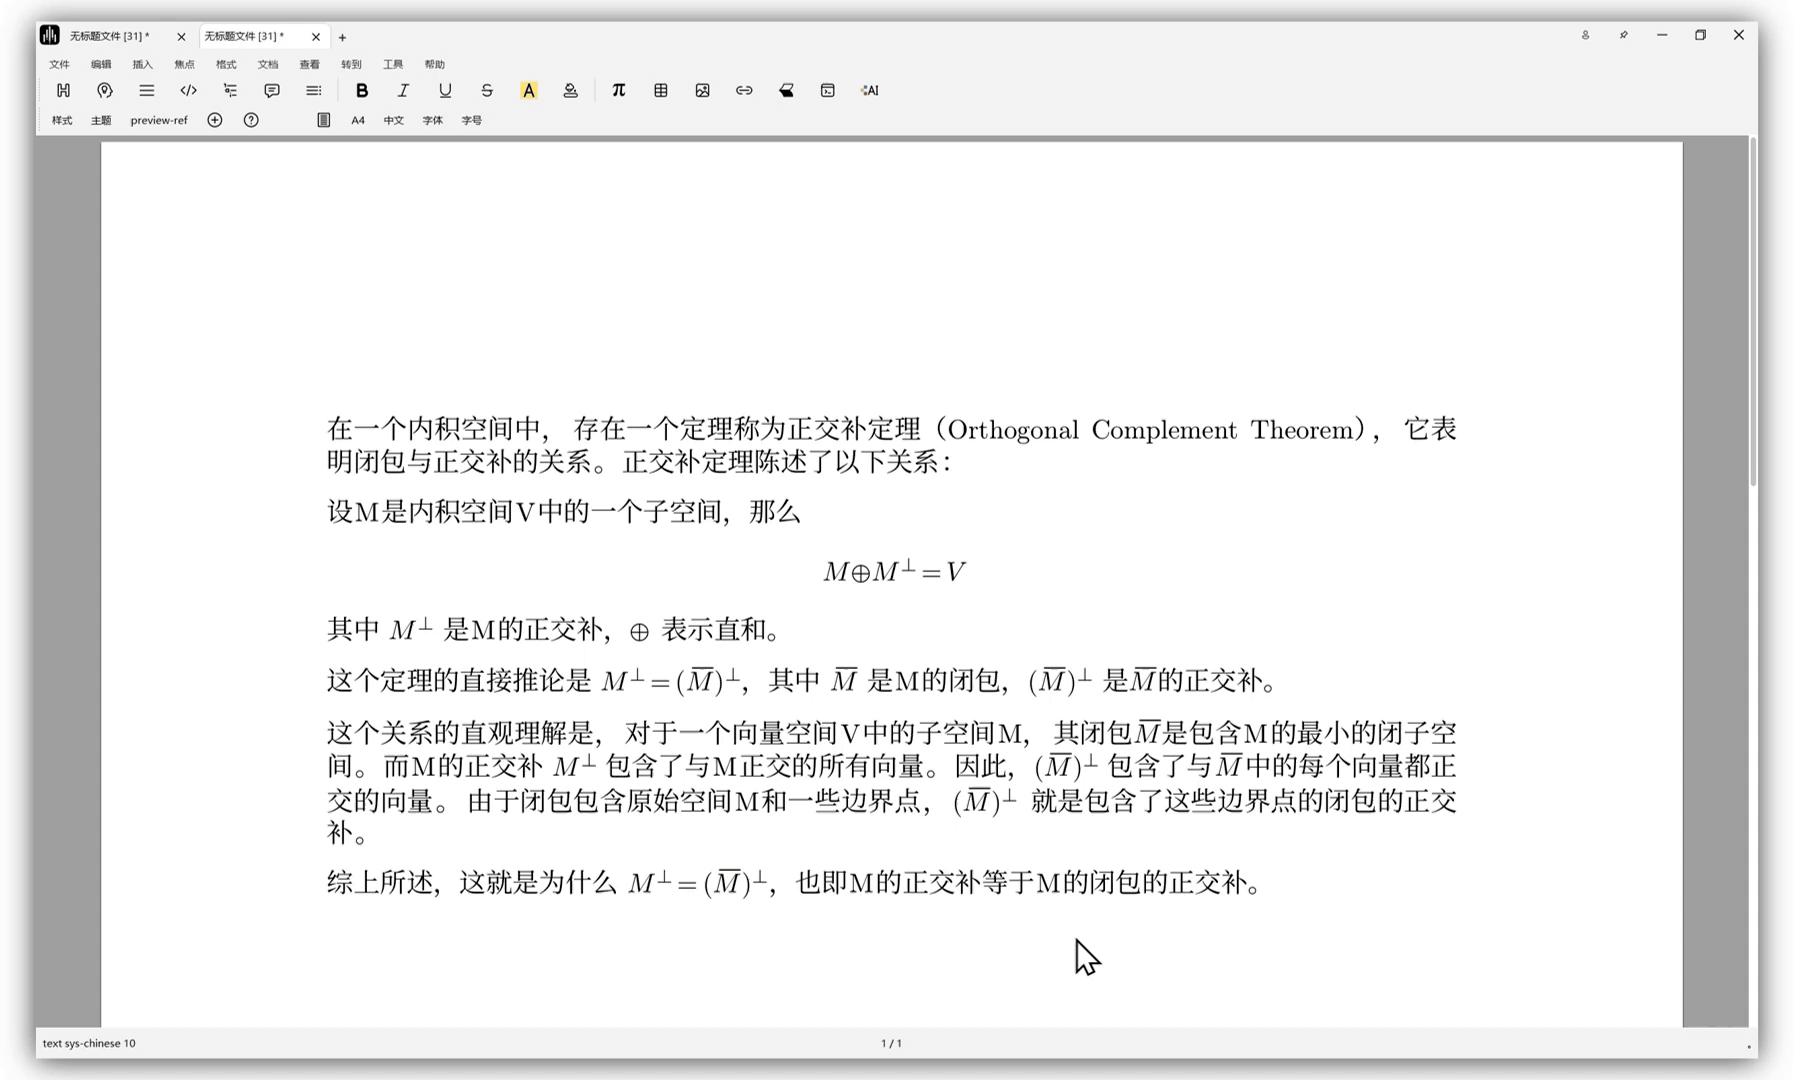
Task: Open the 字号 font size dropdown
Action: point(472,120)
